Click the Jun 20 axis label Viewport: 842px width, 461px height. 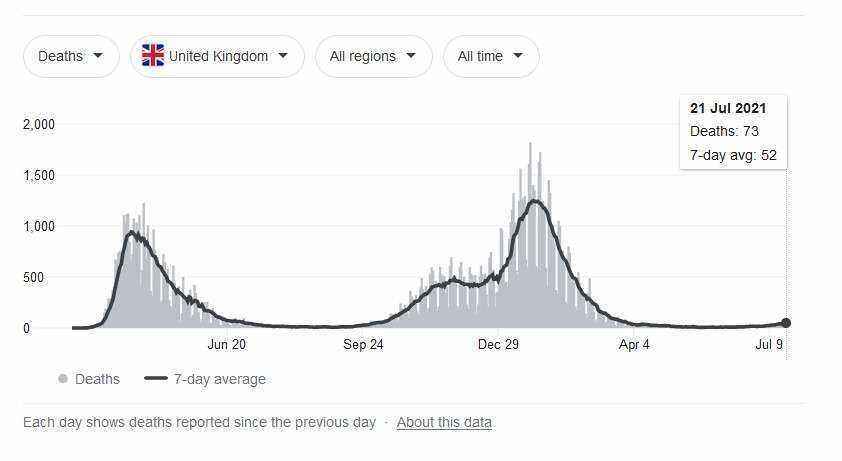[x=227, y=344]
